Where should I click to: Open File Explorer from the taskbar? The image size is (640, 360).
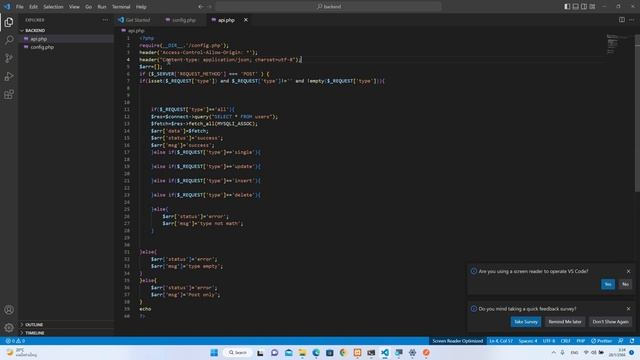(x=302, y=352)
